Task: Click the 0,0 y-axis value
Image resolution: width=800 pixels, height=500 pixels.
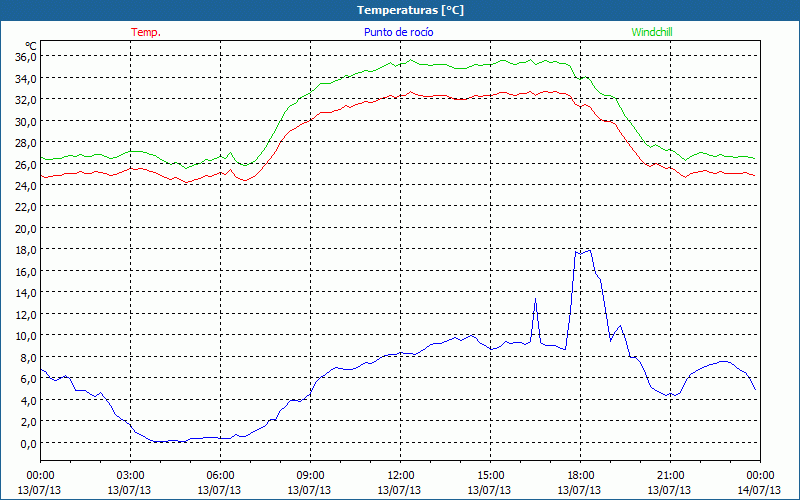Action: [28, 443]
